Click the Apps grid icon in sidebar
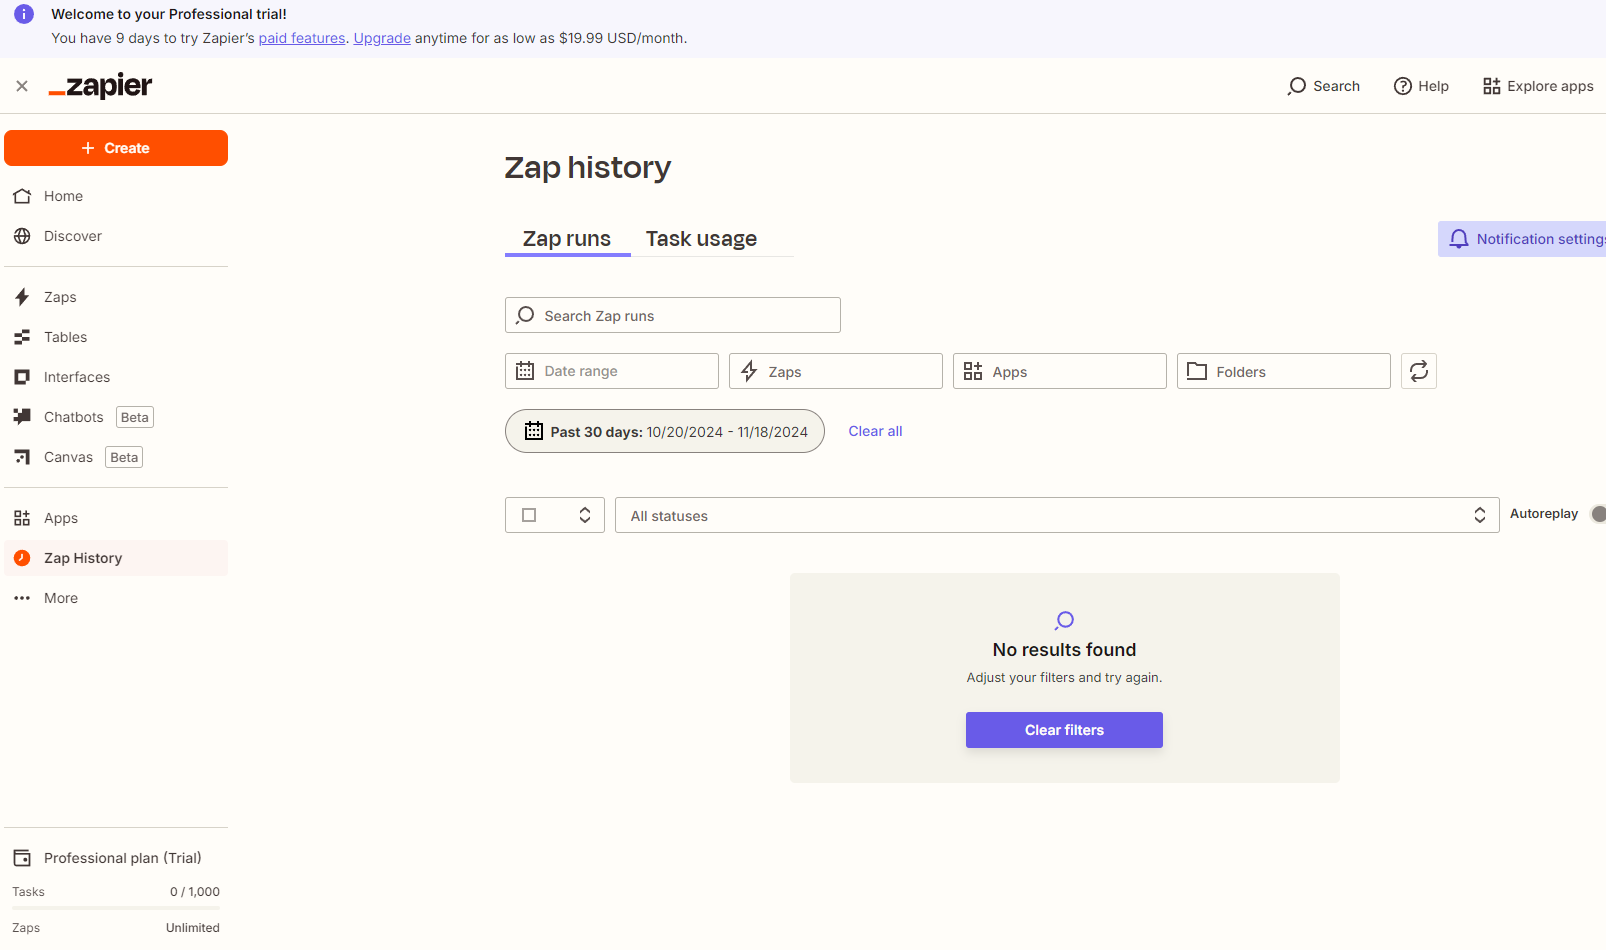The width and height of the screenshot is (1606, 950). [x=22, y=518]
